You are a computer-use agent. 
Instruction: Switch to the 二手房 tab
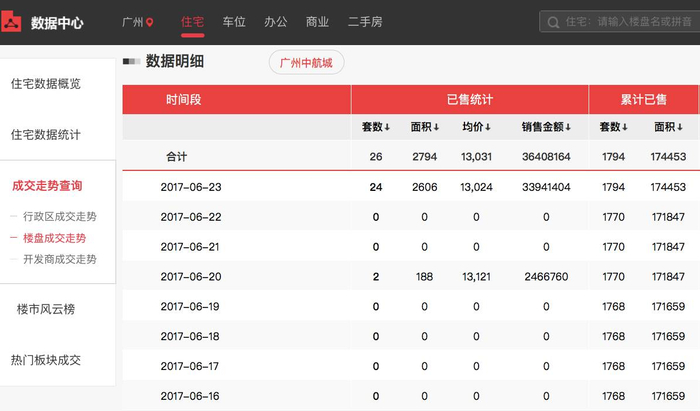365,22
